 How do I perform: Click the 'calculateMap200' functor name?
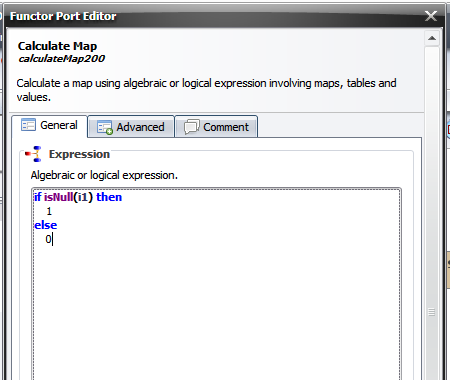61,59
